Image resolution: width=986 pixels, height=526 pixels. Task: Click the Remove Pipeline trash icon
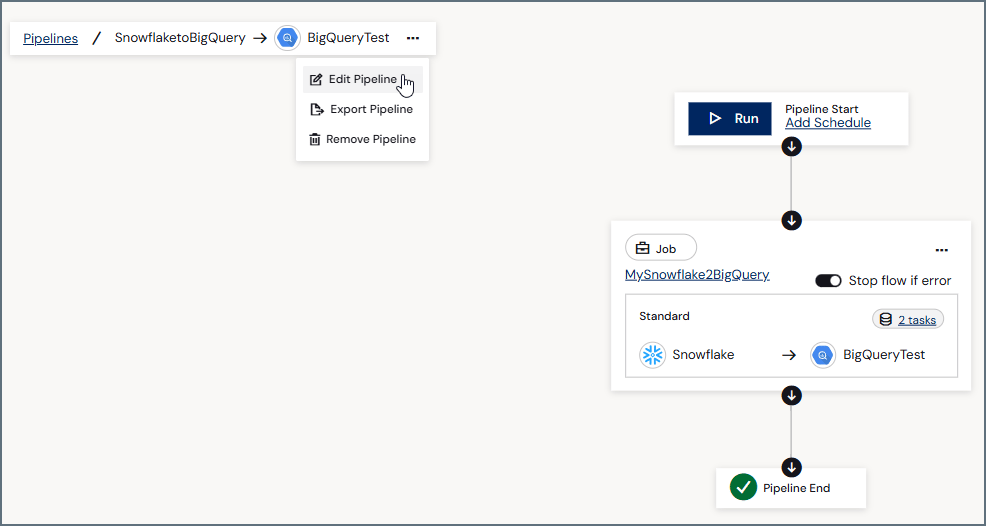coord(315,139)
